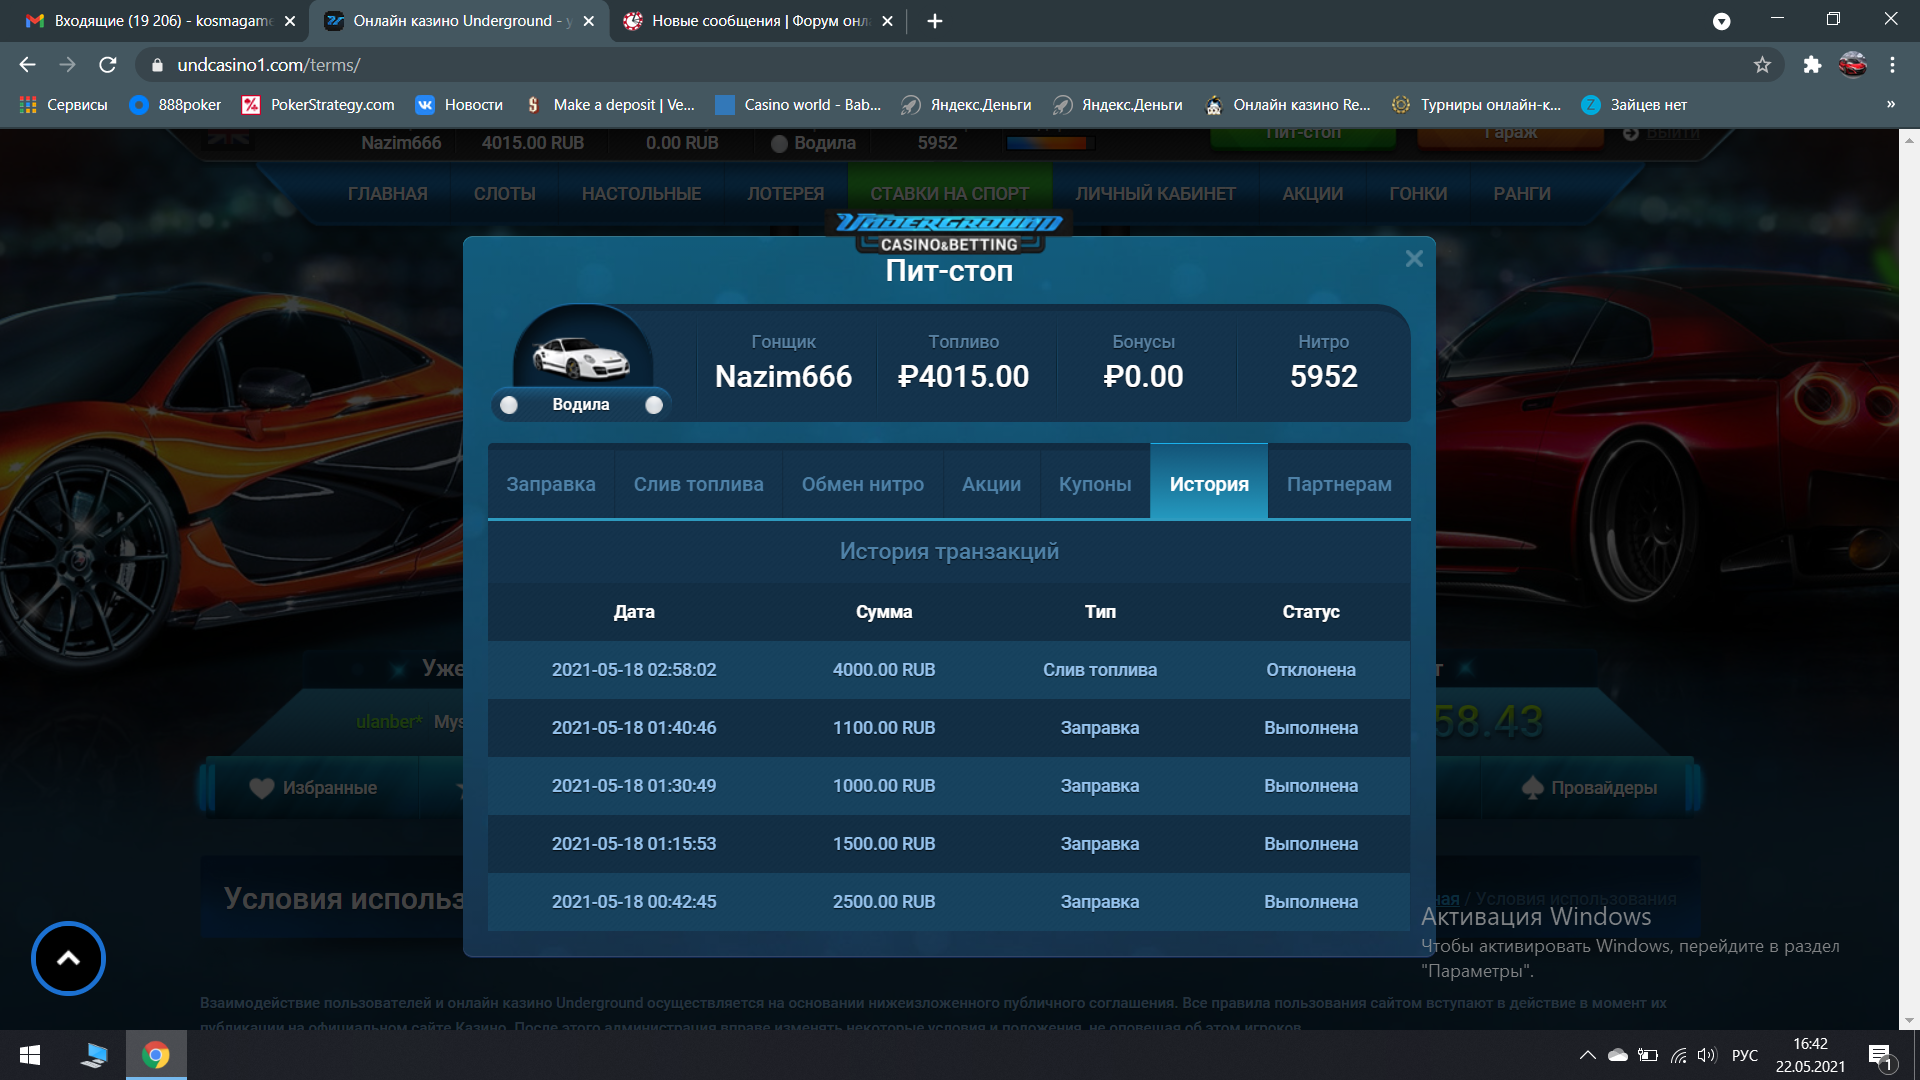Switch to Форум Новые сообщения tab
This screenshot has width=1920, height=1080.
pyautogui.click(x=760, y=21)
